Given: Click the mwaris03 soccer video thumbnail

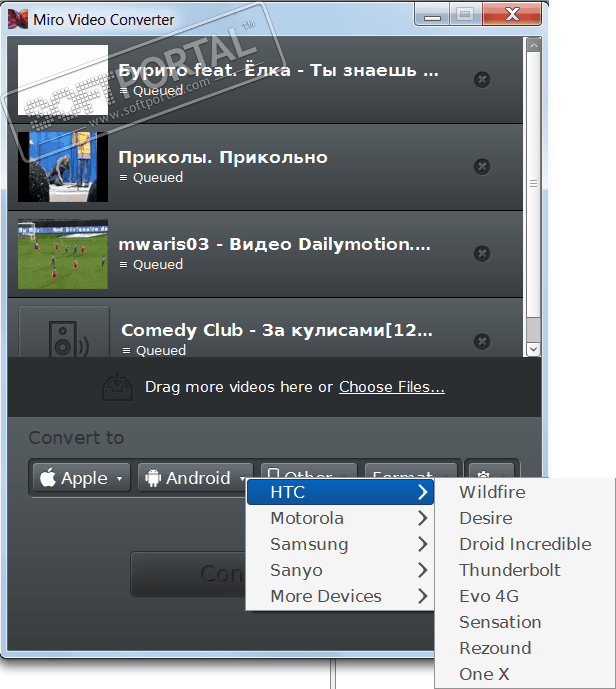Looking at the screenshot, I should [x=63, y=254].
